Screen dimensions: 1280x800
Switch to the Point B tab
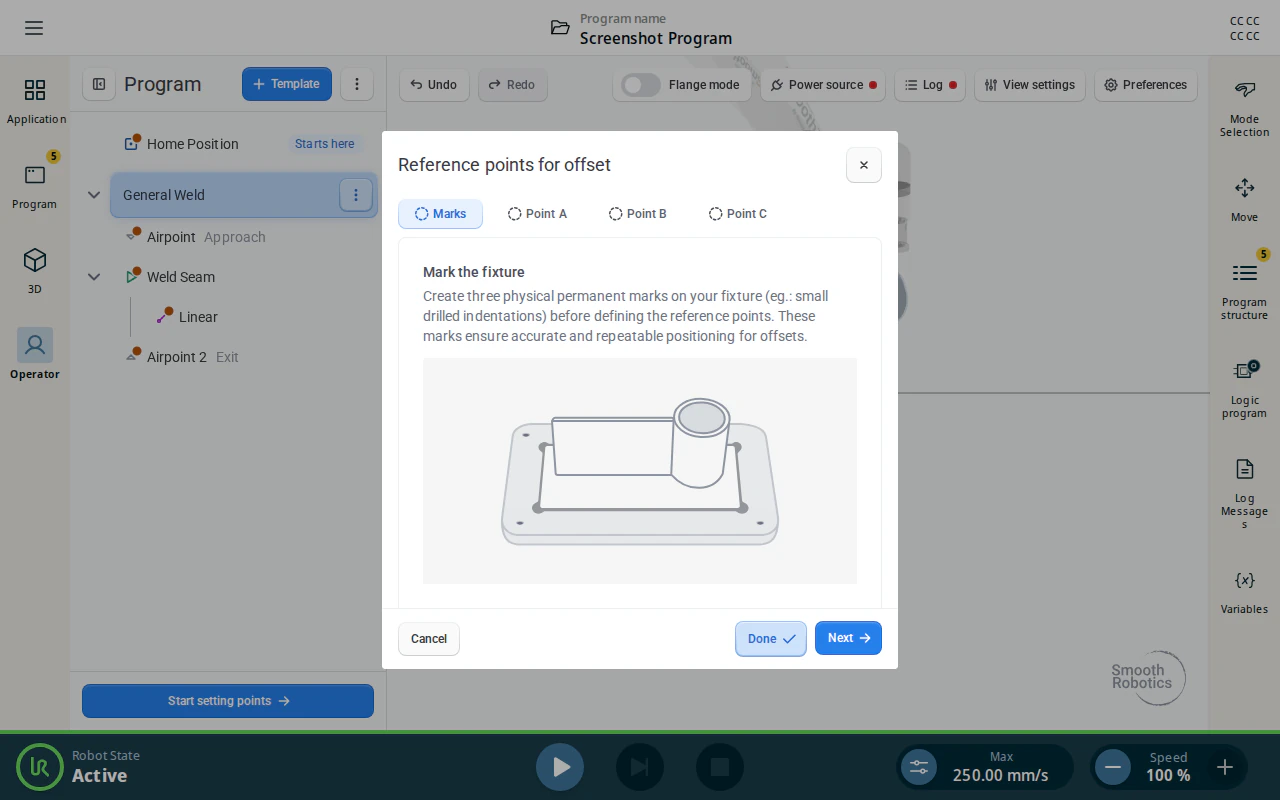(637, 214)
